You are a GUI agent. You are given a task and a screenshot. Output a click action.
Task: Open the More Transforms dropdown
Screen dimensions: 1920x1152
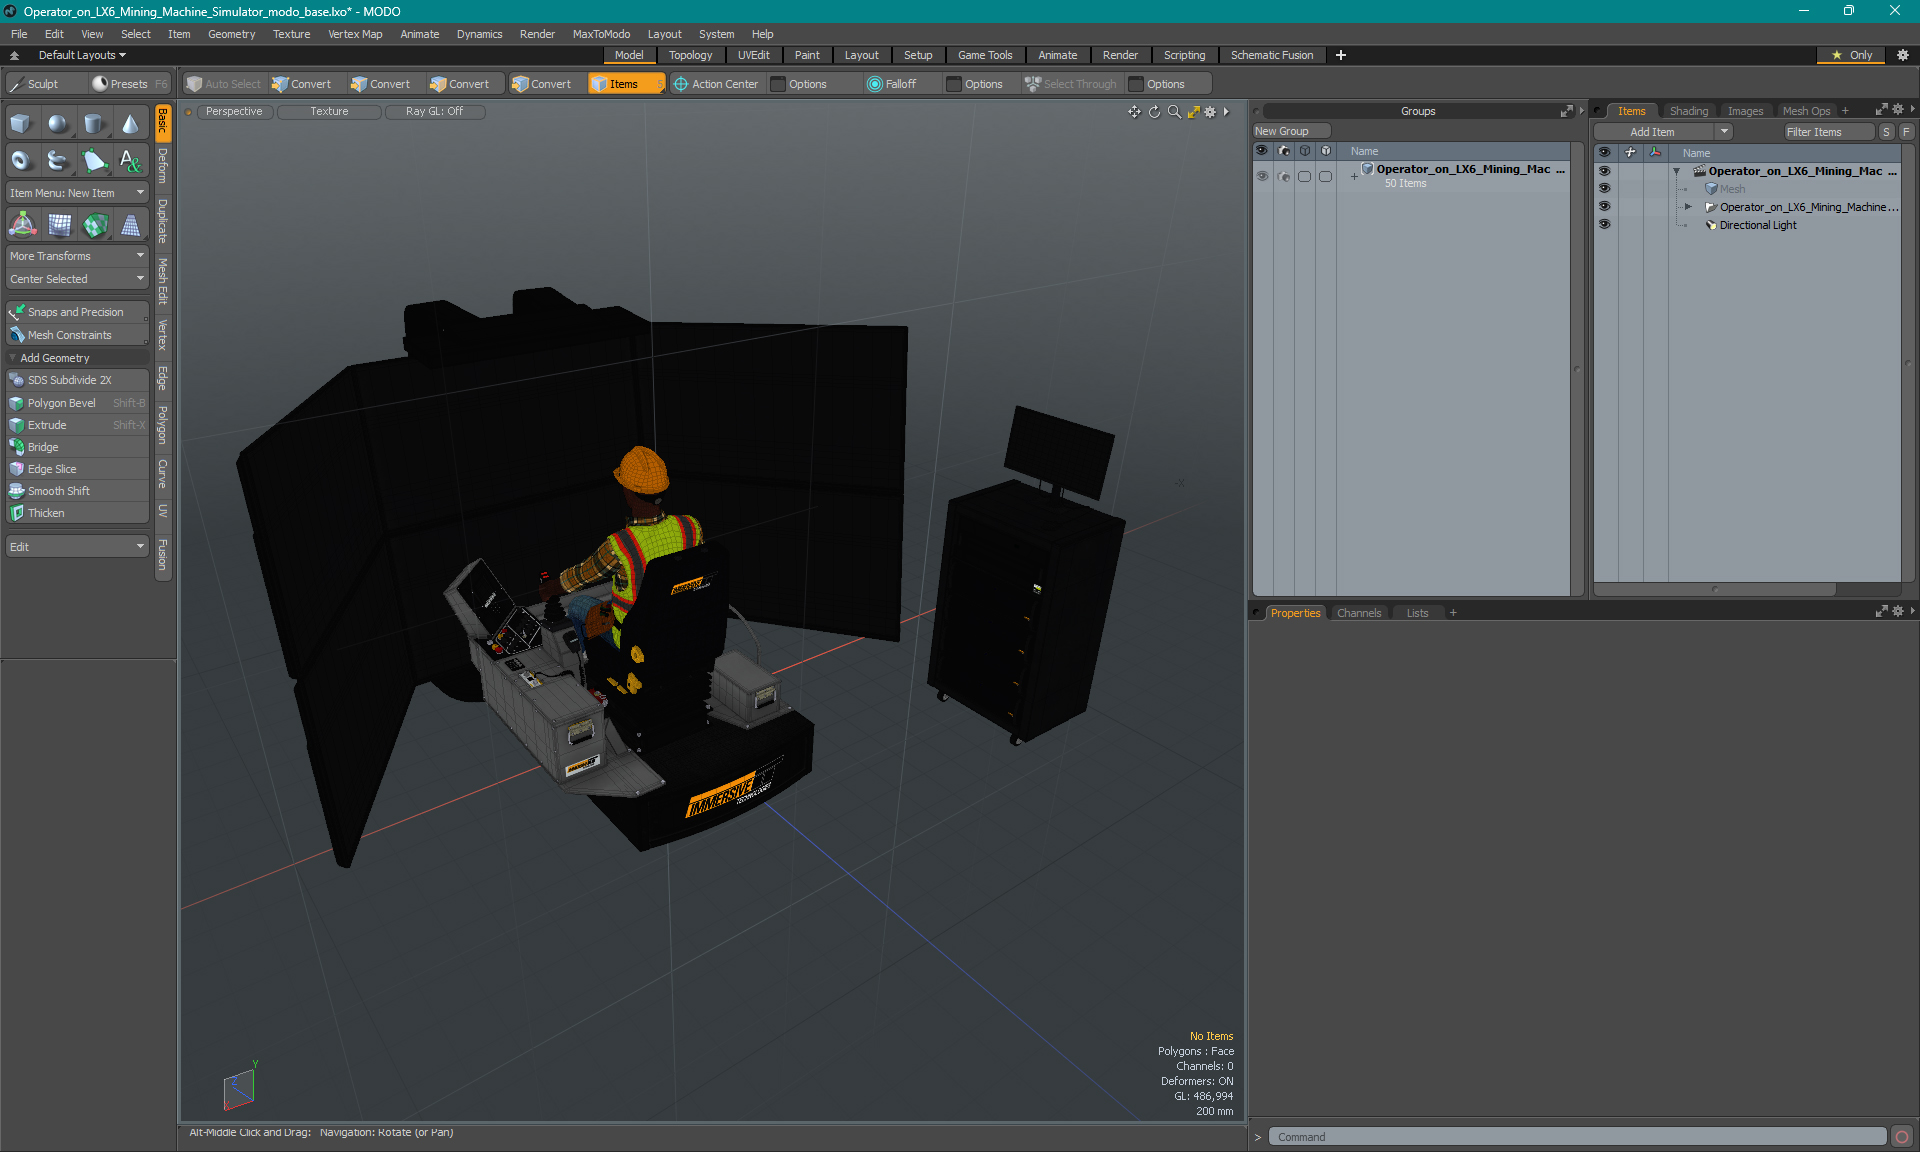[x=77, y=256]
